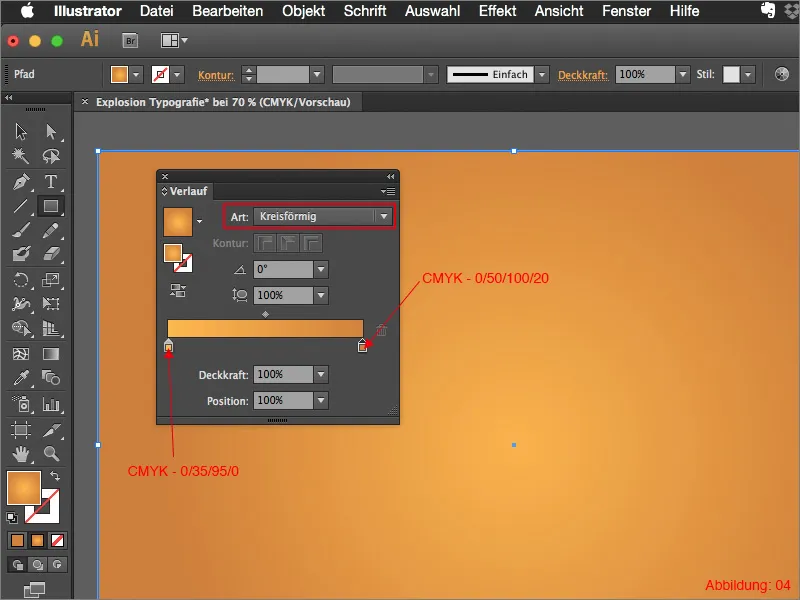Open the Art dropdown showing Kreisförmig
This screenshot has width=800, height=600.
pyautogui.click(x=323, y=216)
